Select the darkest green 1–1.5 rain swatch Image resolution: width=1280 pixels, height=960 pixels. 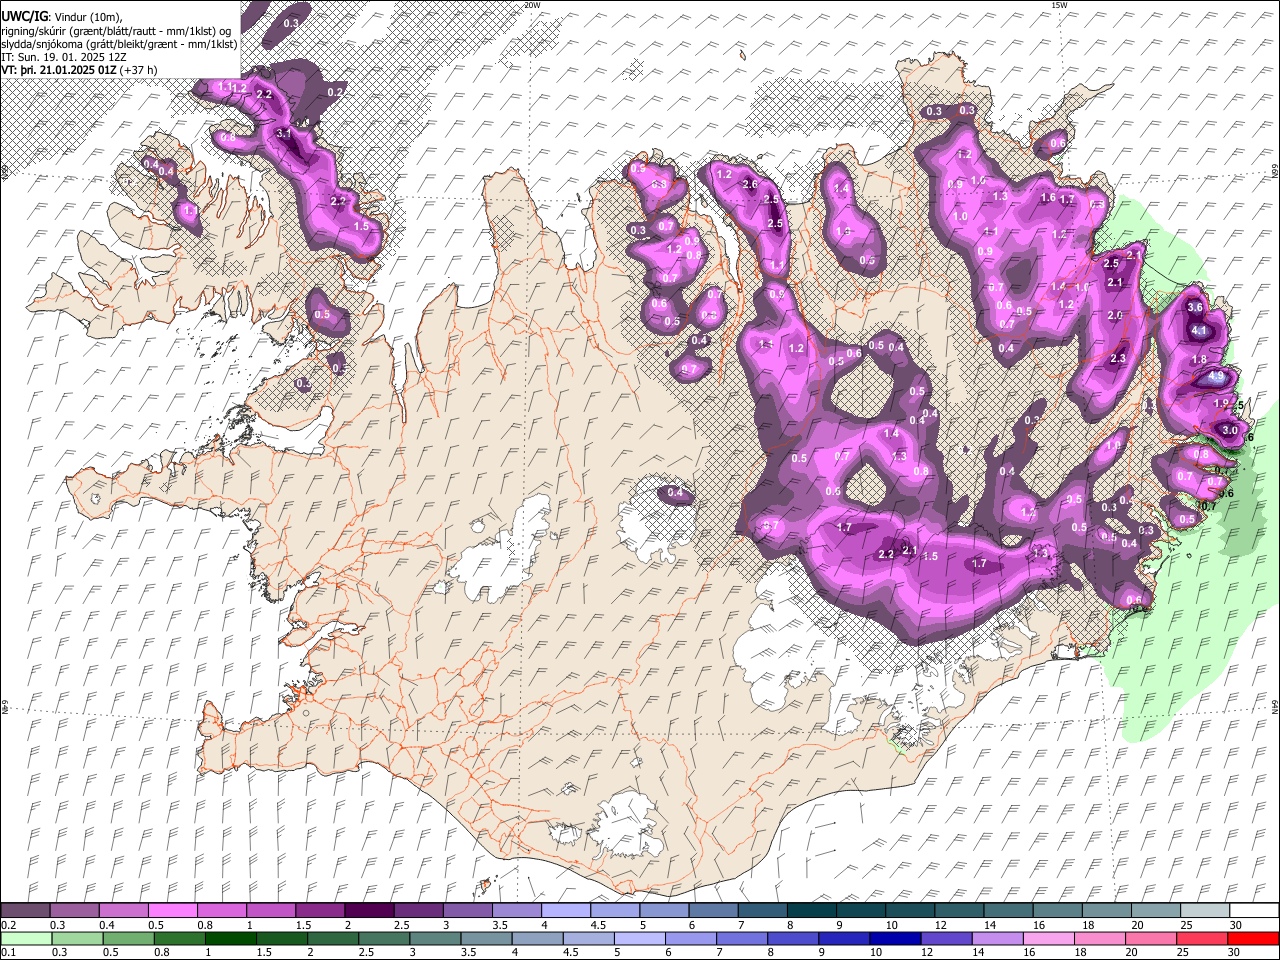point(230,938)
